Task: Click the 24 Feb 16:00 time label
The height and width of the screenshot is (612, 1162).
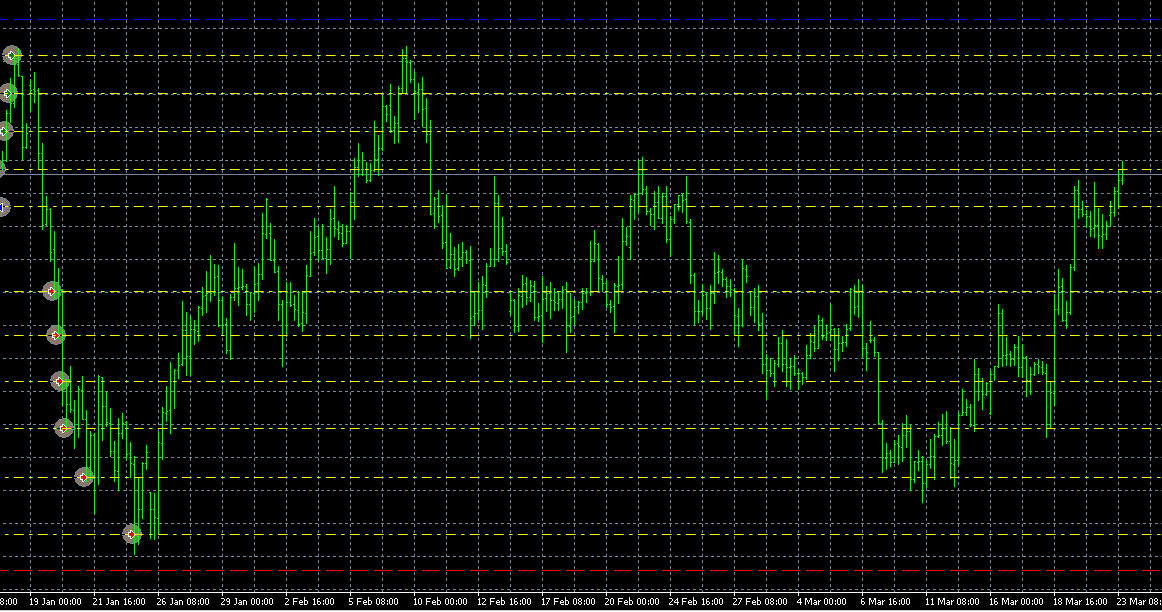Action: pos(696,602)
